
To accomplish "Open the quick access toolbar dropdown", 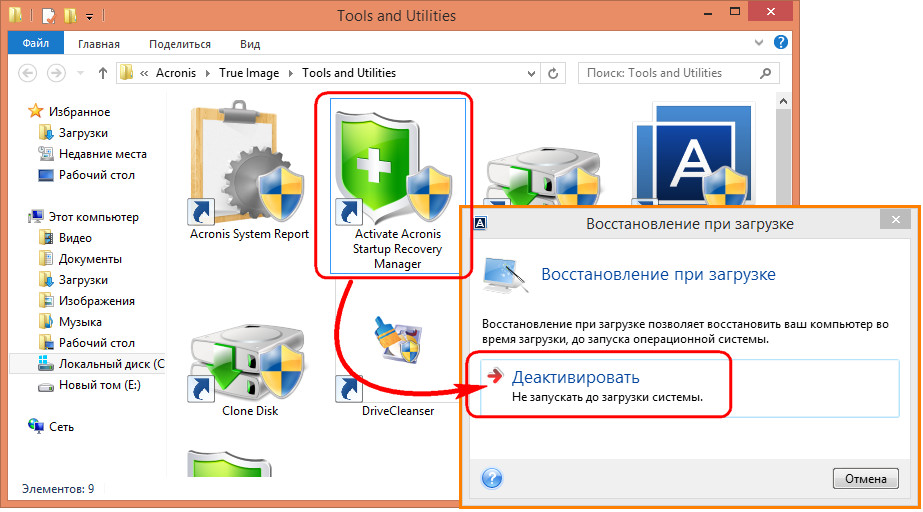I will 89,16.
